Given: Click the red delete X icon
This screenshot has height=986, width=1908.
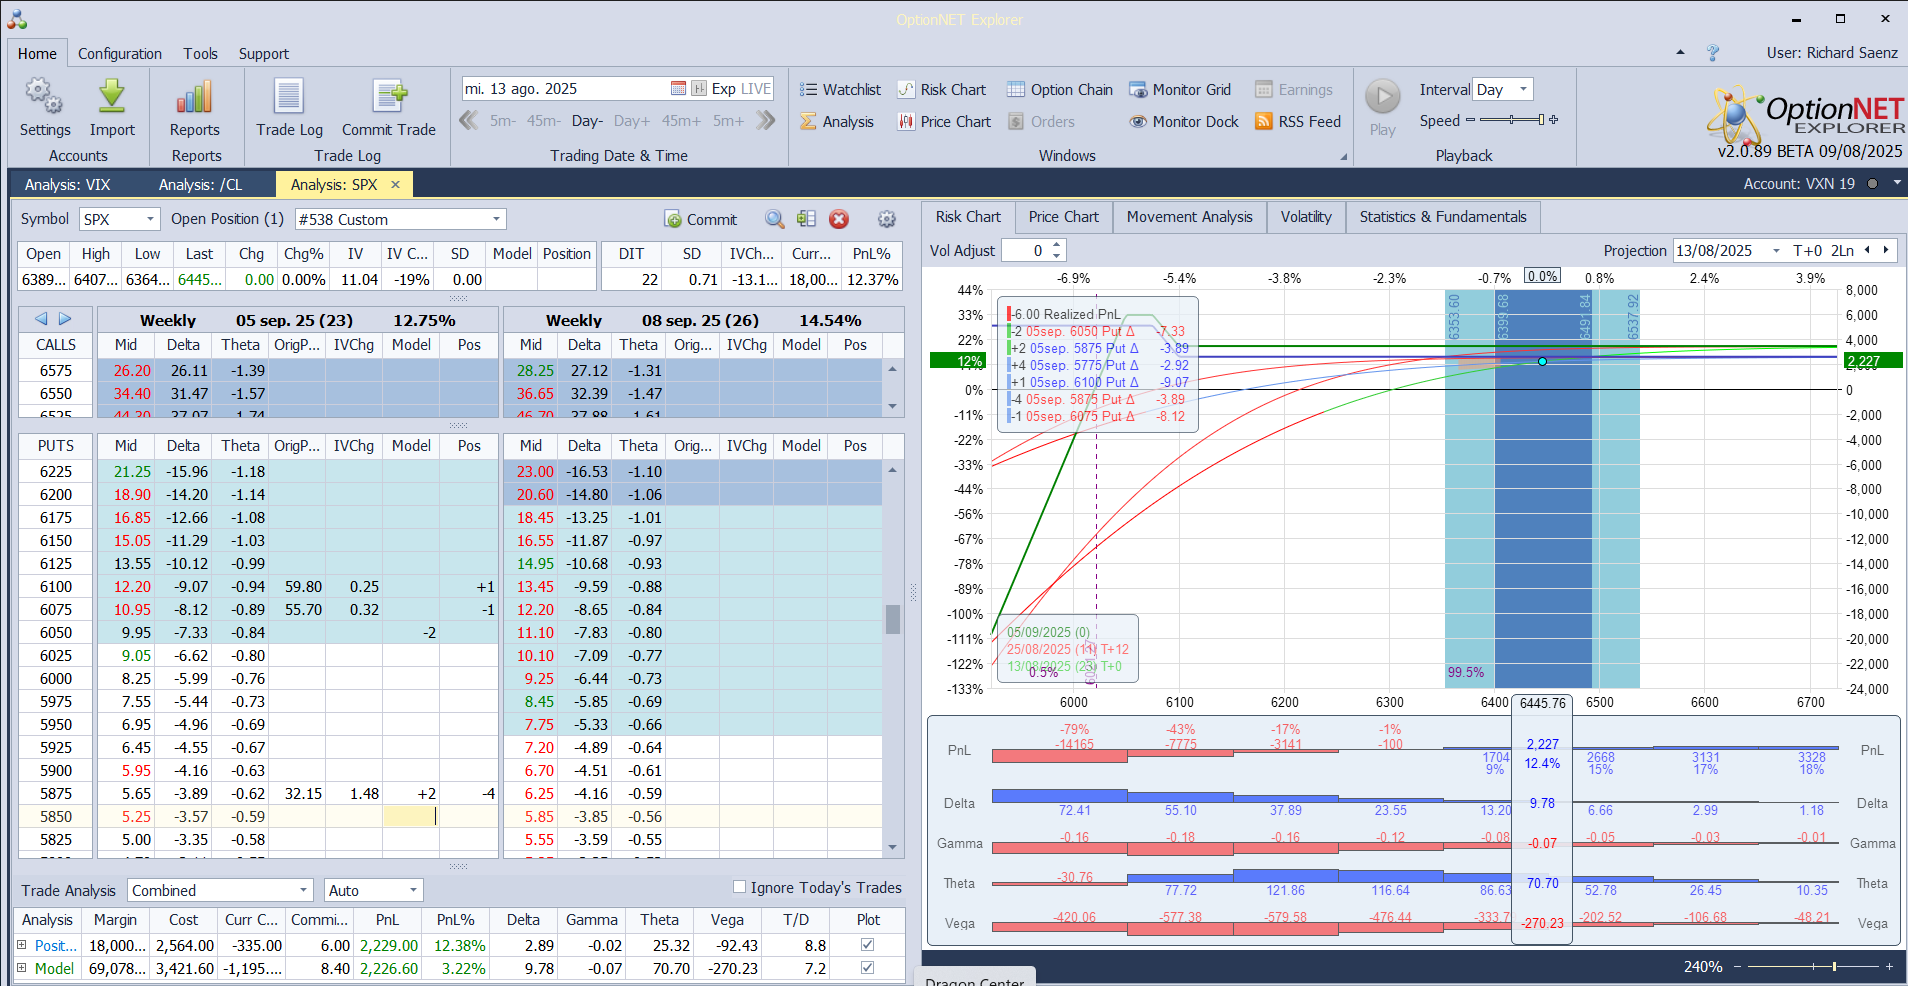Looking at the screenshot, I should pos(839,219).
